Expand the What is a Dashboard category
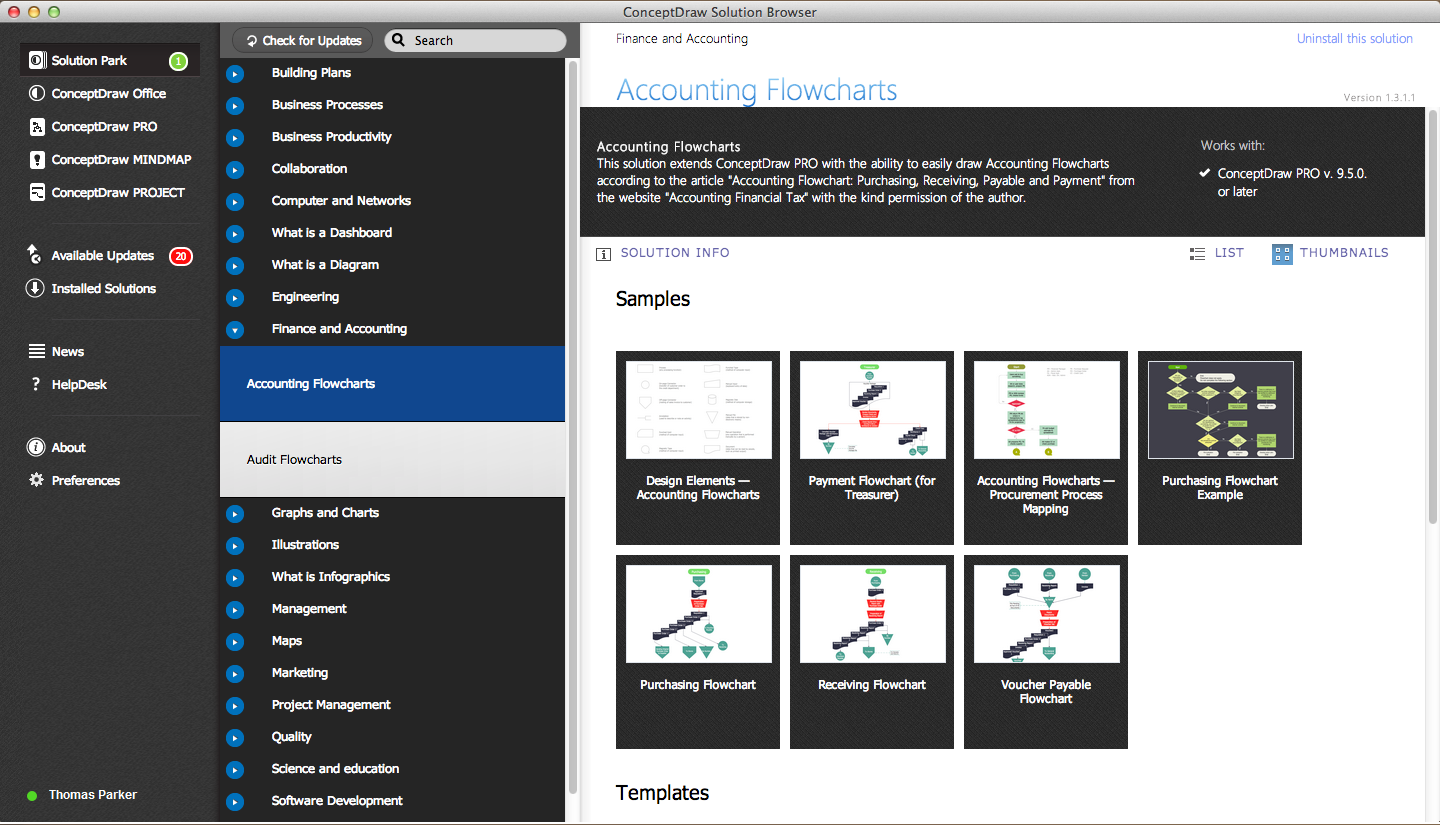Image resolution: width=1440 pixels, height=825 pixels. pyautogui.click(x=235, y=234)
